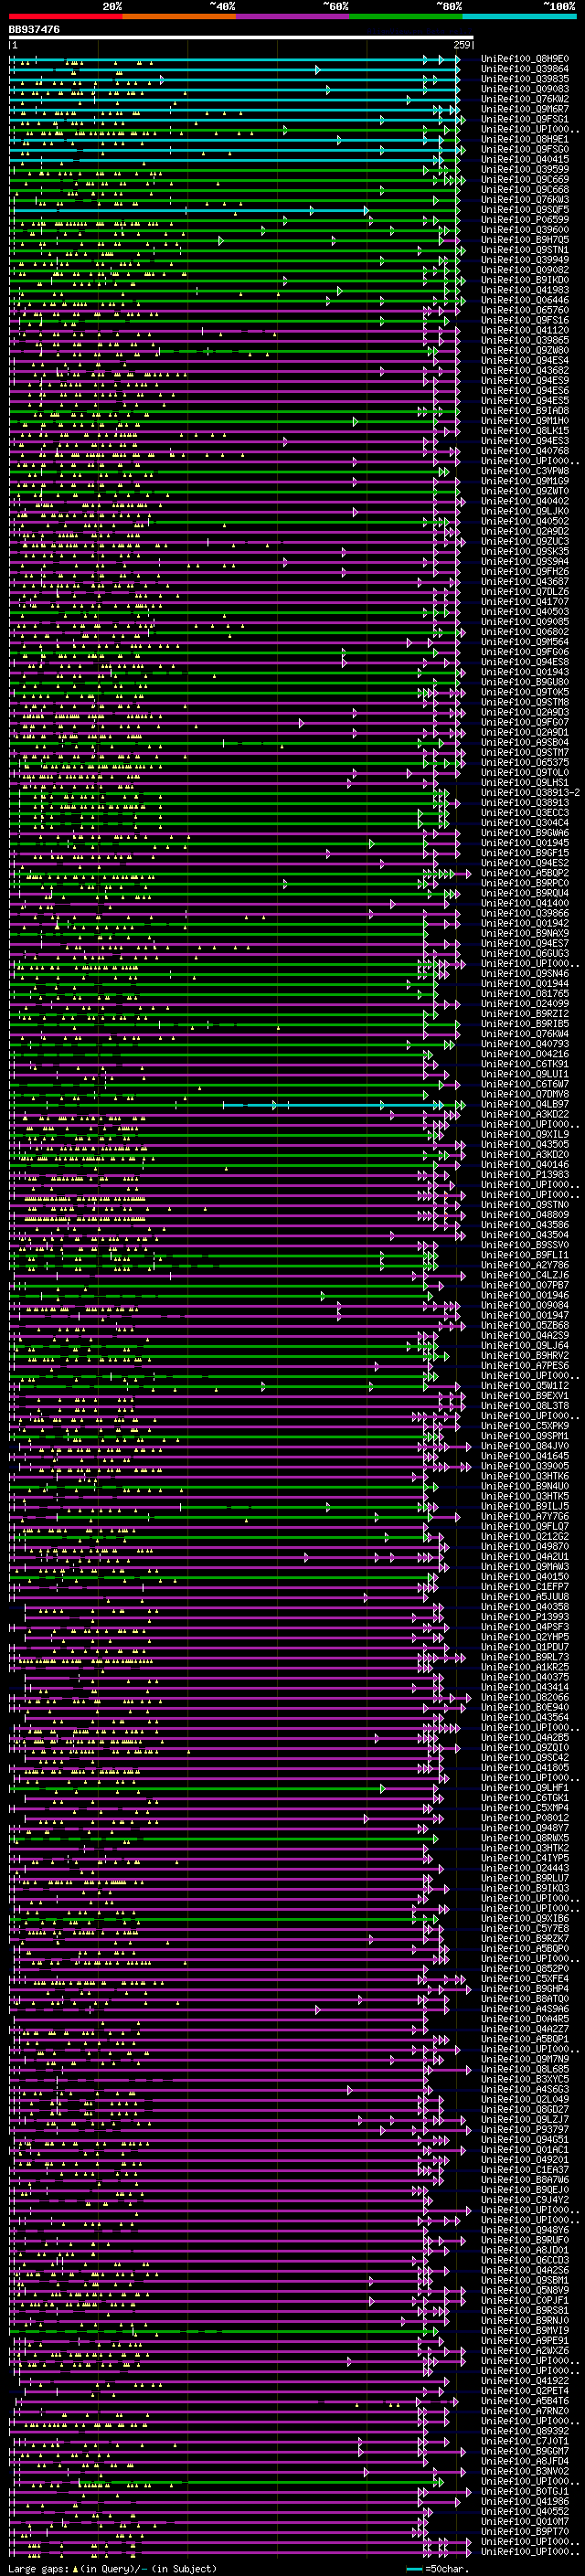This screenshot has height=2576, width=585.
Task: Select the query name BB937476
Action: 34,30
